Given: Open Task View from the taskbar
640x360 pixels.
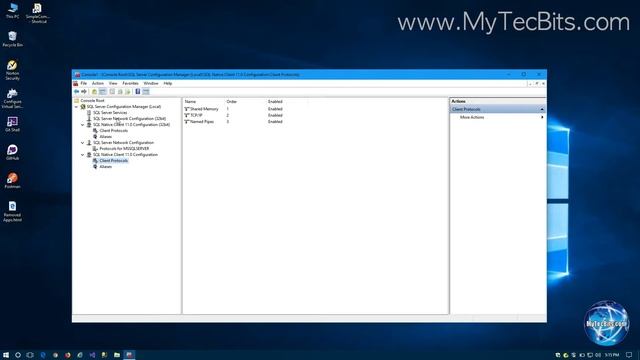Looking at the screenshot, I should click(30, 355).
